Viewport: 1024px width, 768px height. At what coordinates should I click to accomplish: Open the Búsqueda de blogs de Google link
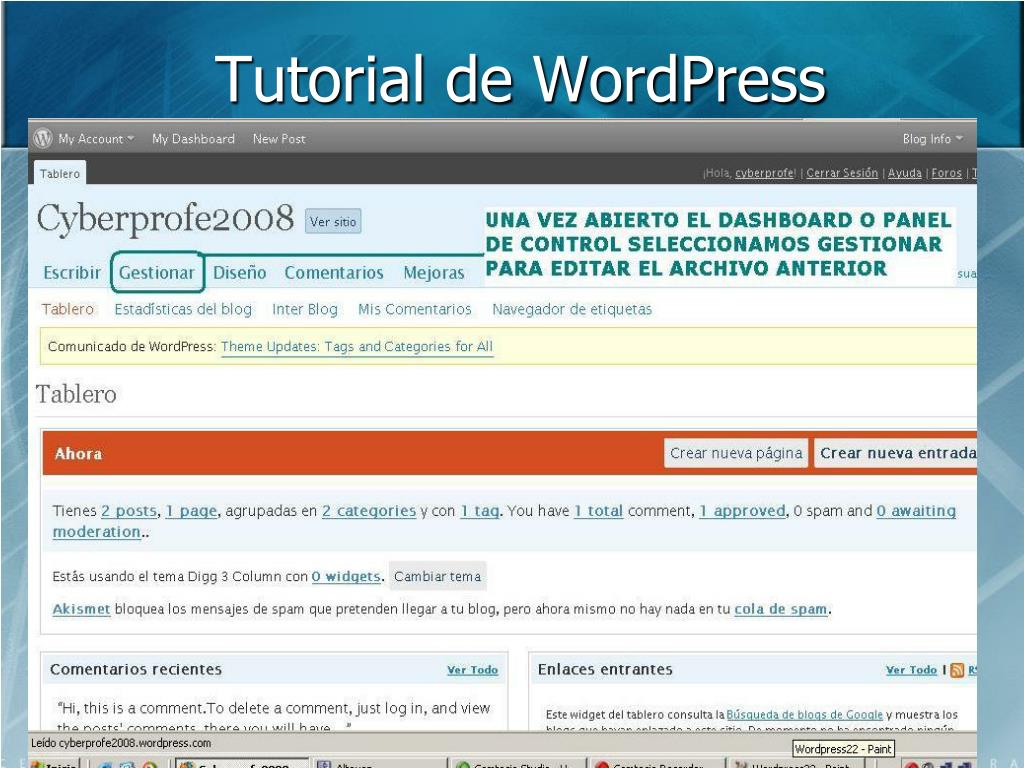(x=804, y=715)
